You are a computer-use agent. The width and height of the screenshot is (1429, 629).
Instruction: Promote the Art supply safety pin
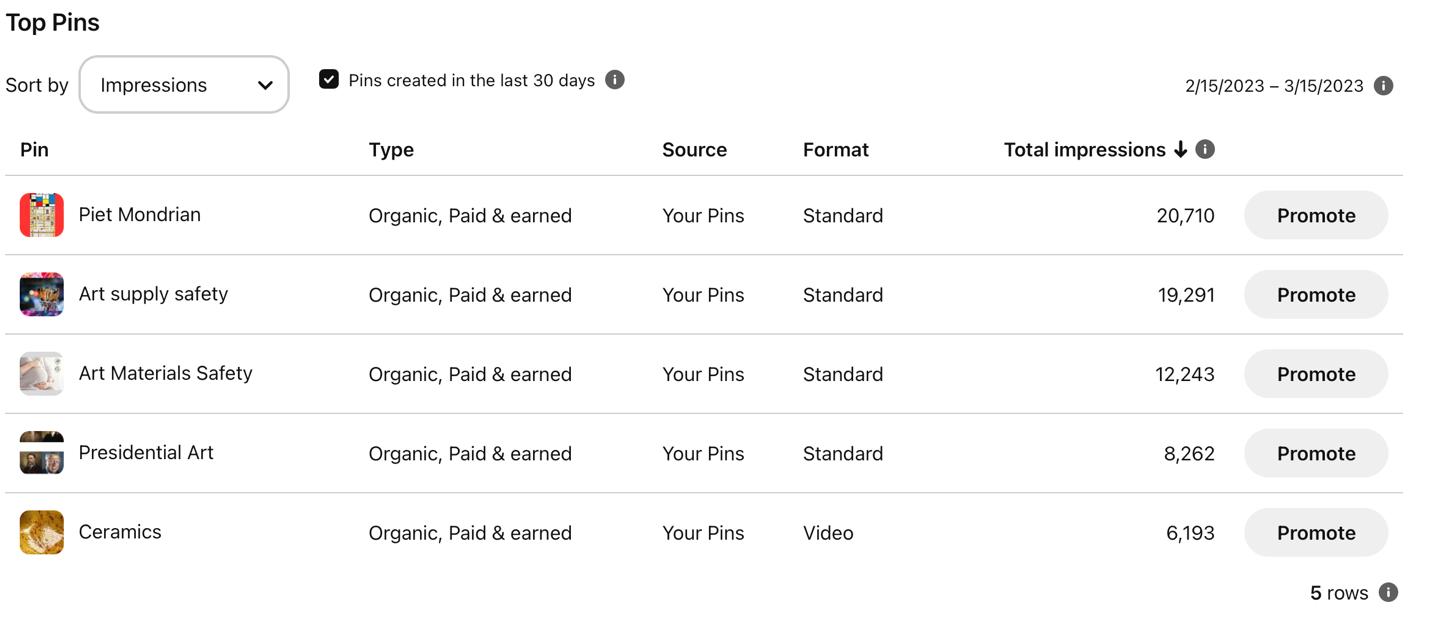click(x=1315, y=295)
